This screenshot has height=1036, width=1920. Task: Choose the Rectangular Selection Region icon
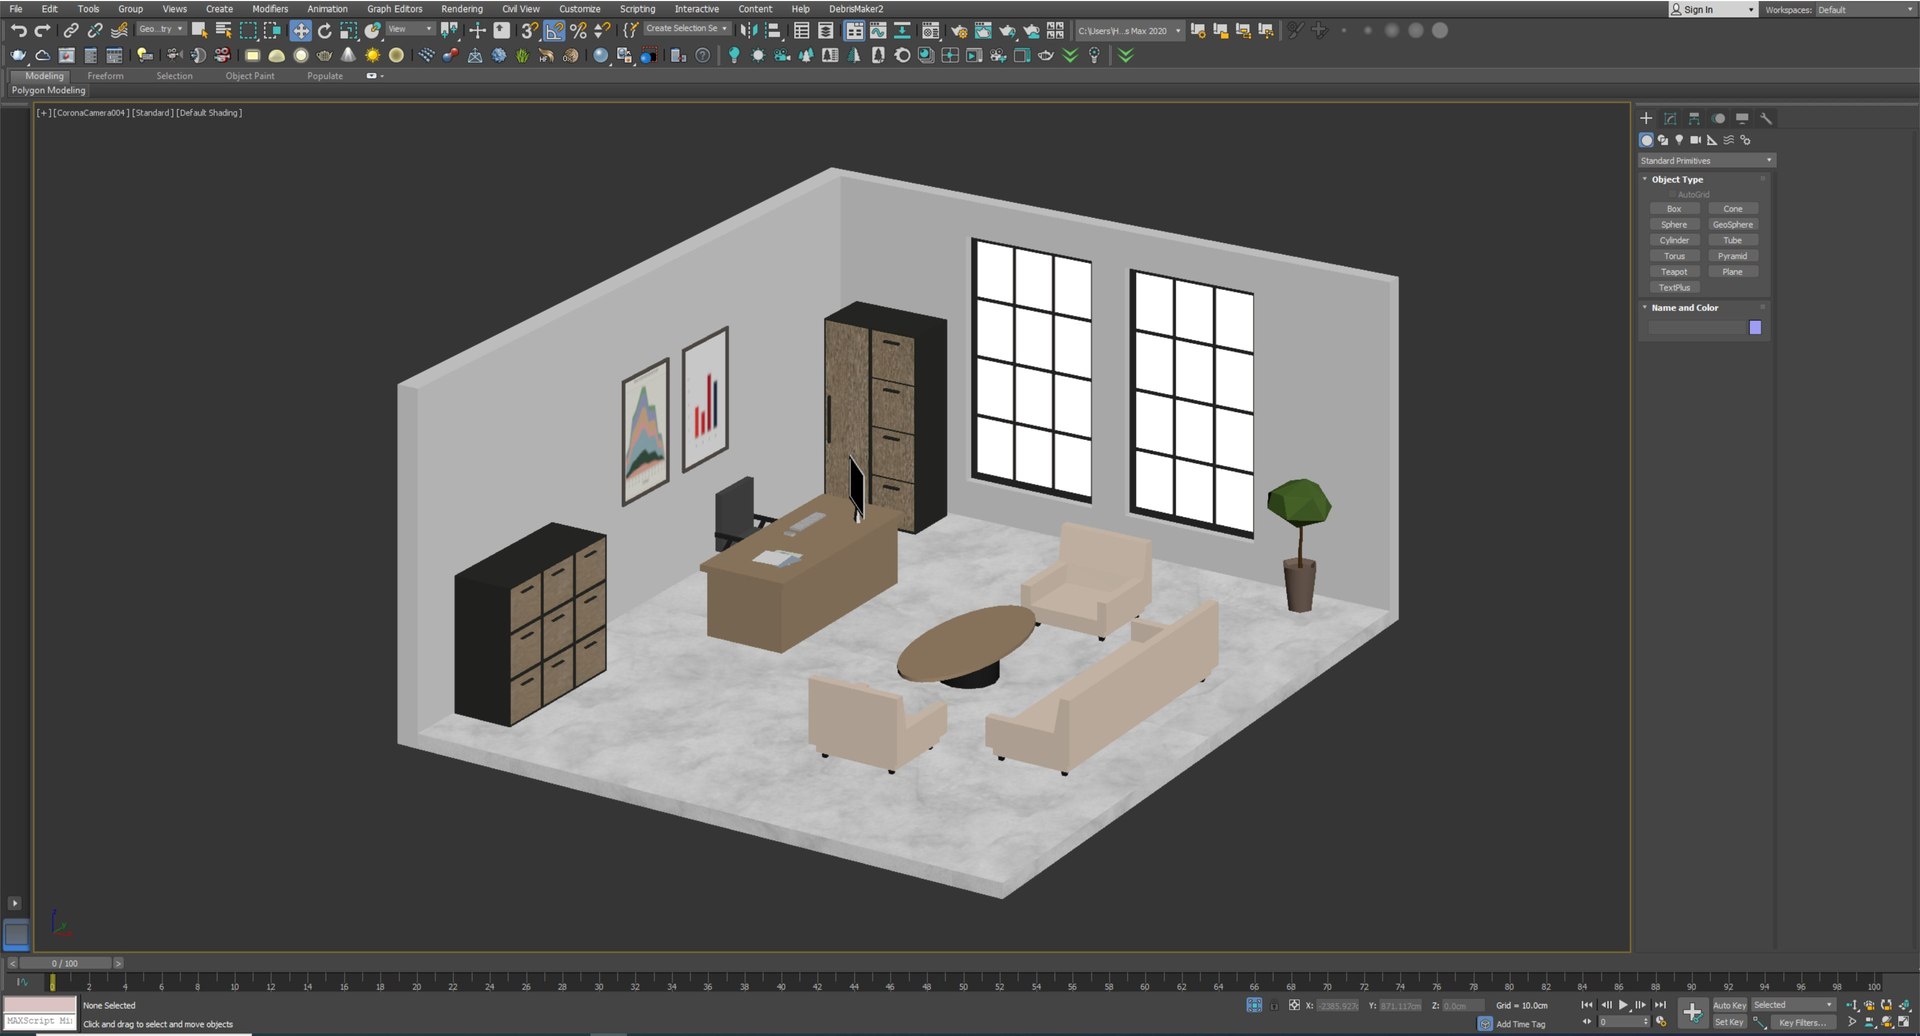tap(248, 31)
